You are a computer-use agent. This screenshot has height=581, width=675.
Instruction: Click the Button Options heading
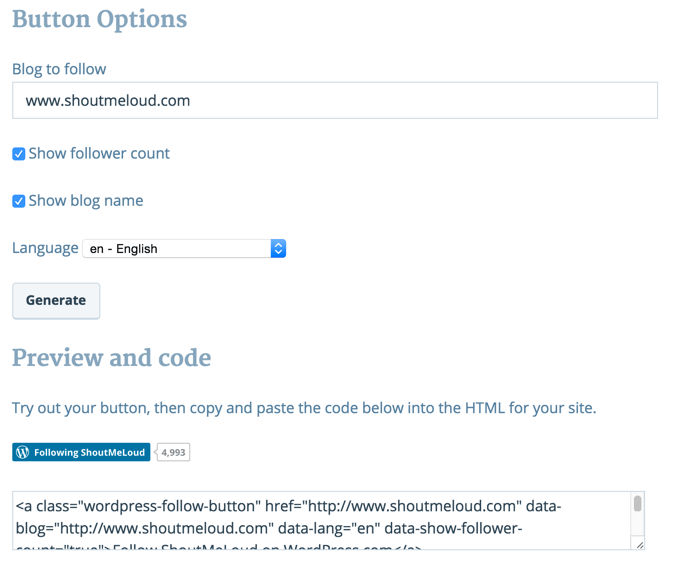pos(99,19)
